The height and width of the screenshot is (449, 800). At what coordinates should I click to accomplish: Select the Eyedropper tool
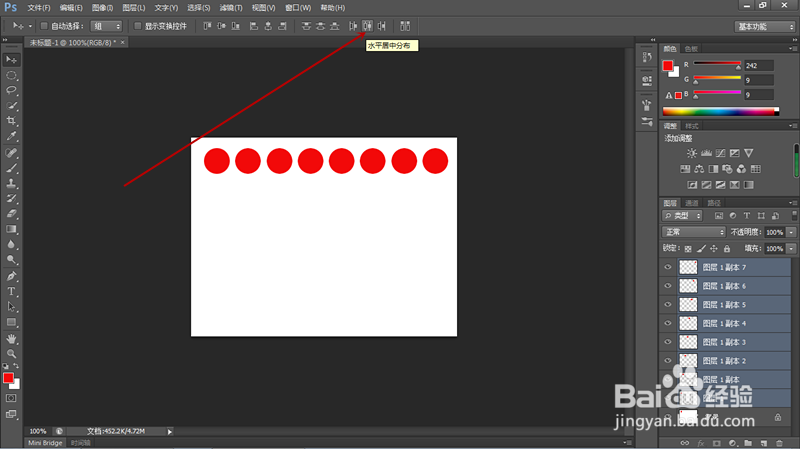coord(11,136)
